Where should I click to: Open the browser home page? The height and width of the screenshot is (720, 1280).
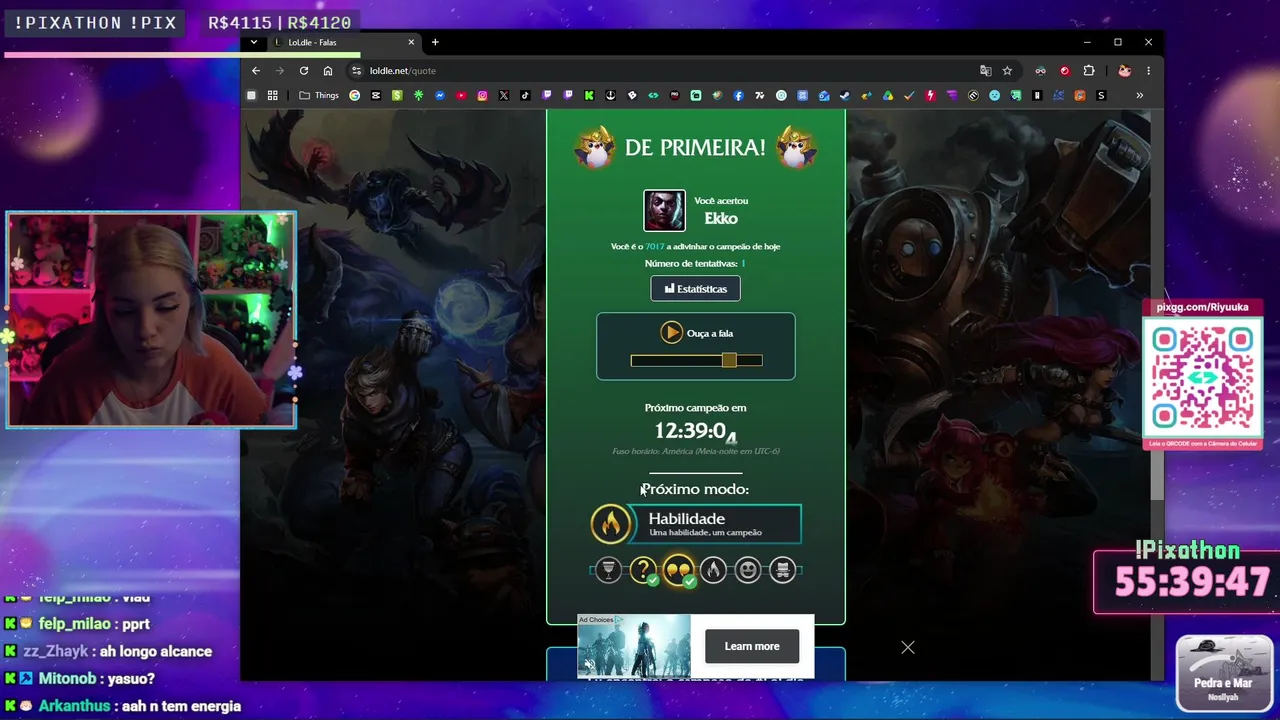(328, 71)
